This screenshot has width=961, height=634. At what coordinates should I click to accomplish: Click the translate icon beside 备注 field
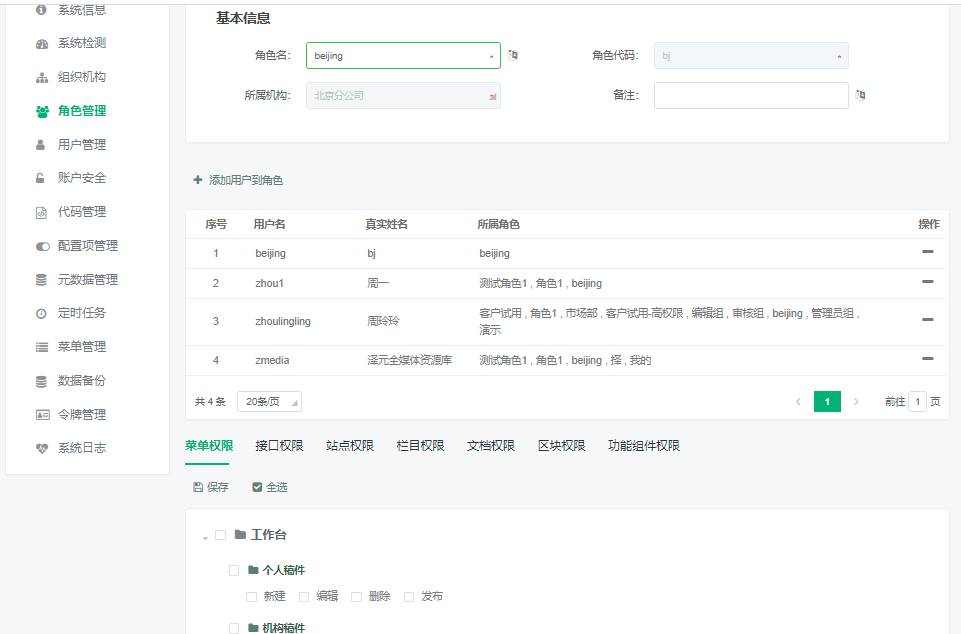(860, 95)
